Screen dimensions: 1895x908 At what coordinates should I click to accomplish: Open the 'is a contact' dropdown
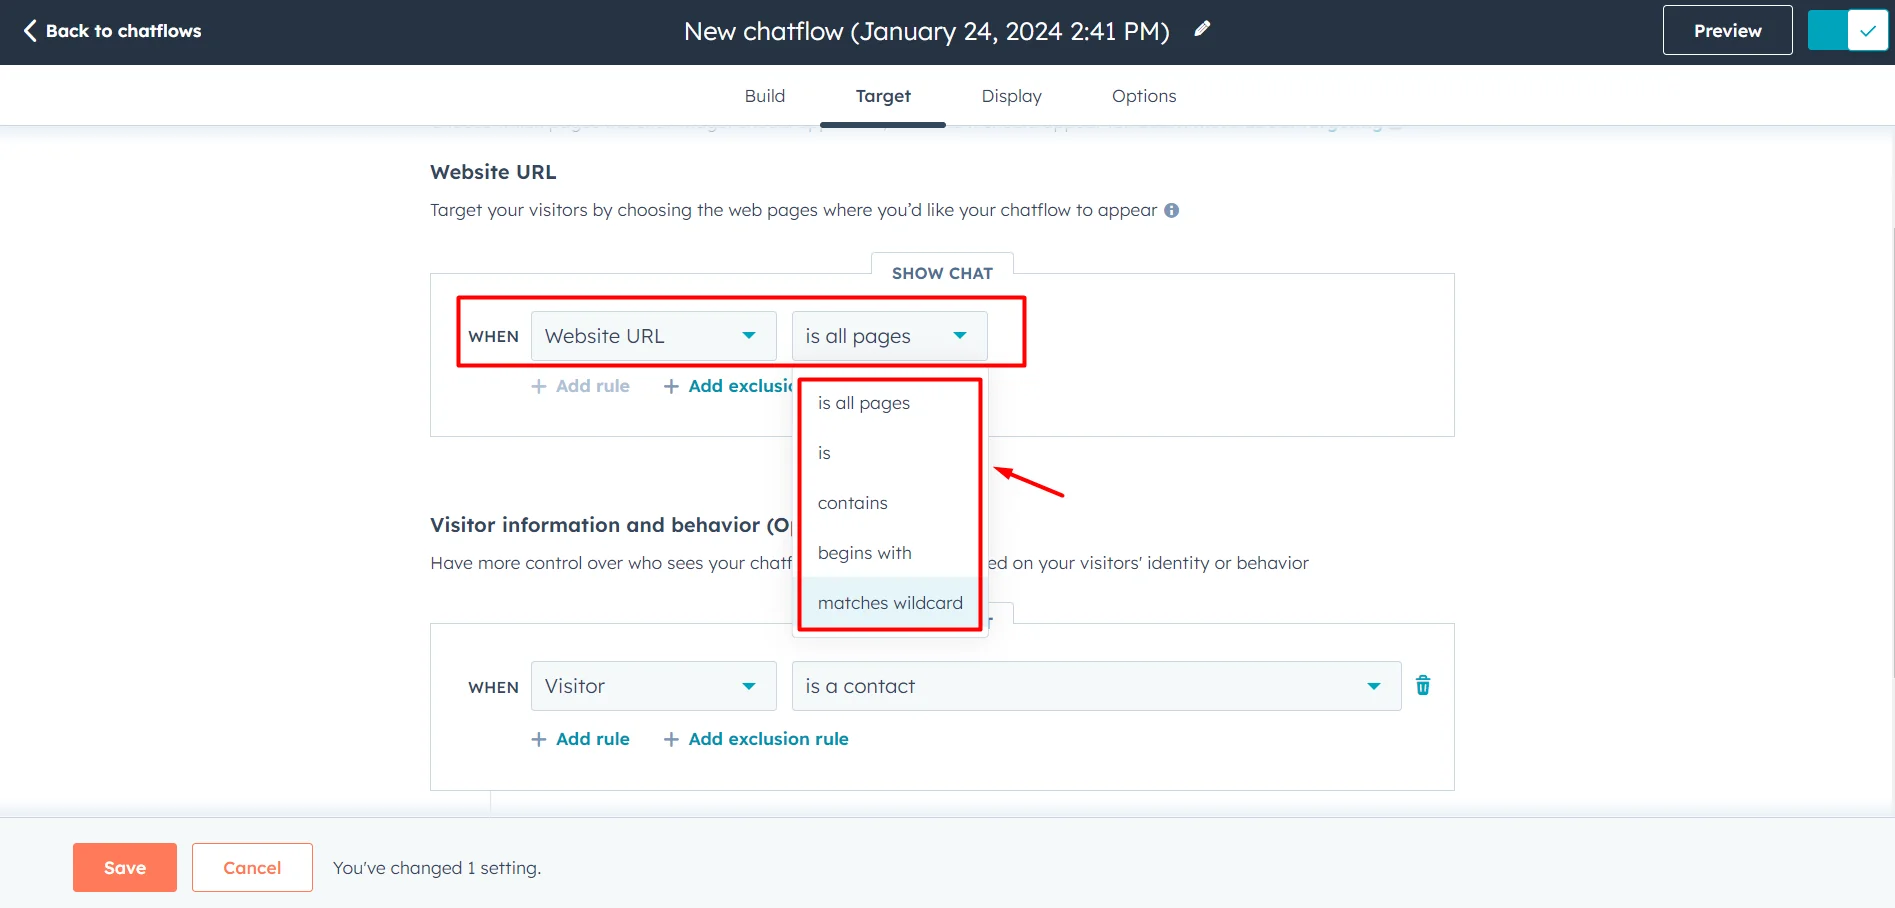click(1095, 686)
